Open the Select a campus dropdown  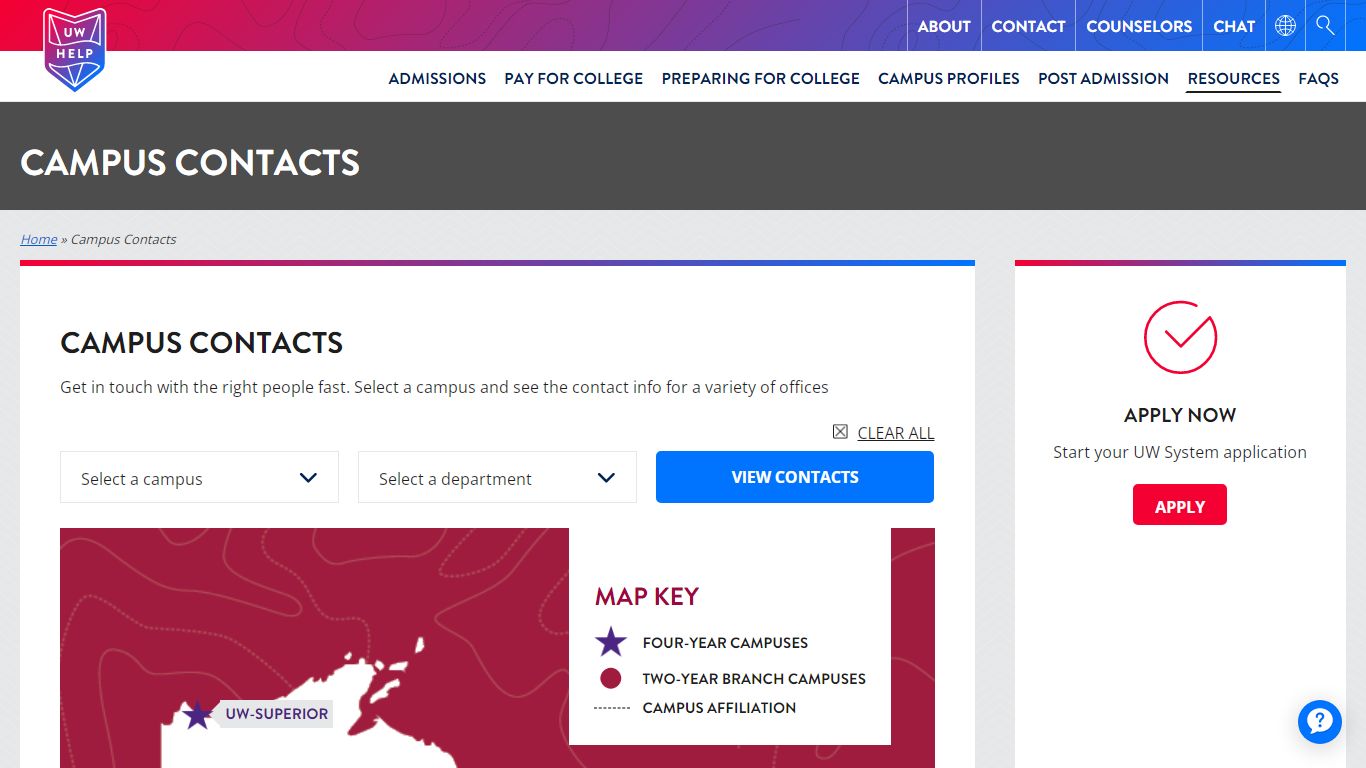[199, 477]
